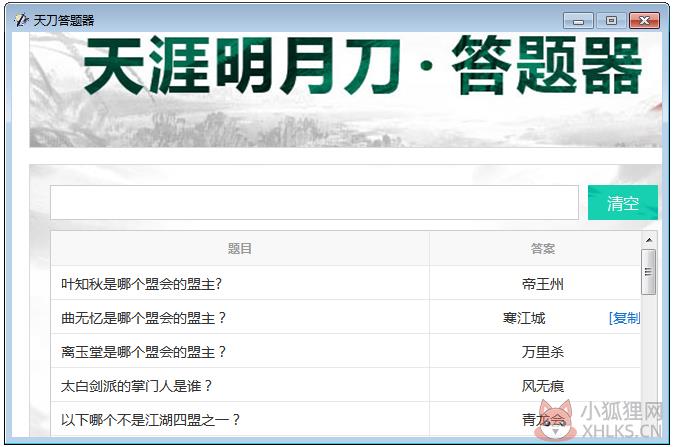
Task: Select question 太白剑派的掌门人是谁?
Action: tap(136, 386)
